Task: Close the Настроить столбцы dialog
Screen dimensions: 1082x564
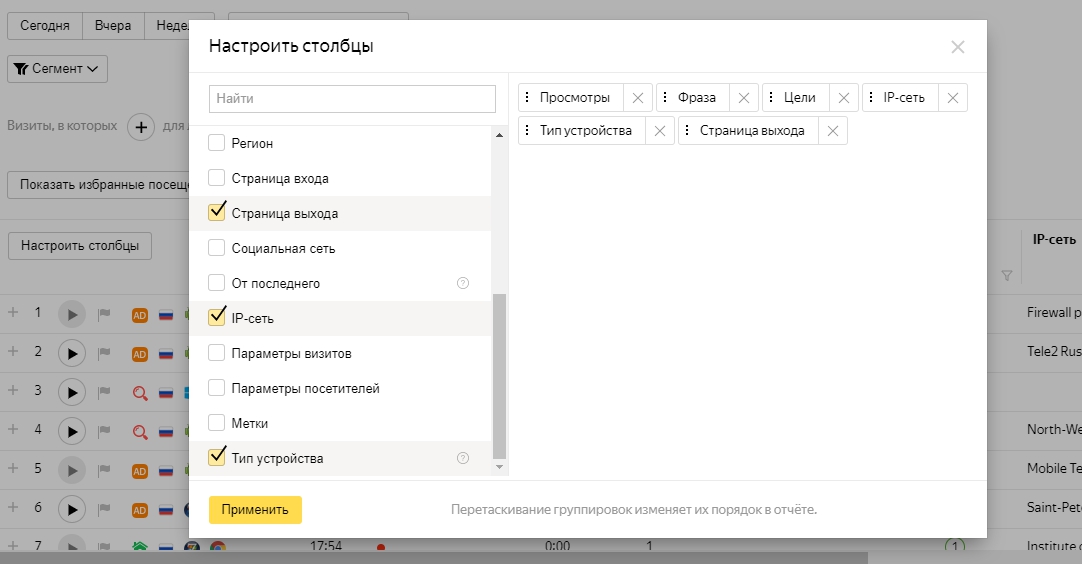Action: pyautogui.click(x=957, y=47)
